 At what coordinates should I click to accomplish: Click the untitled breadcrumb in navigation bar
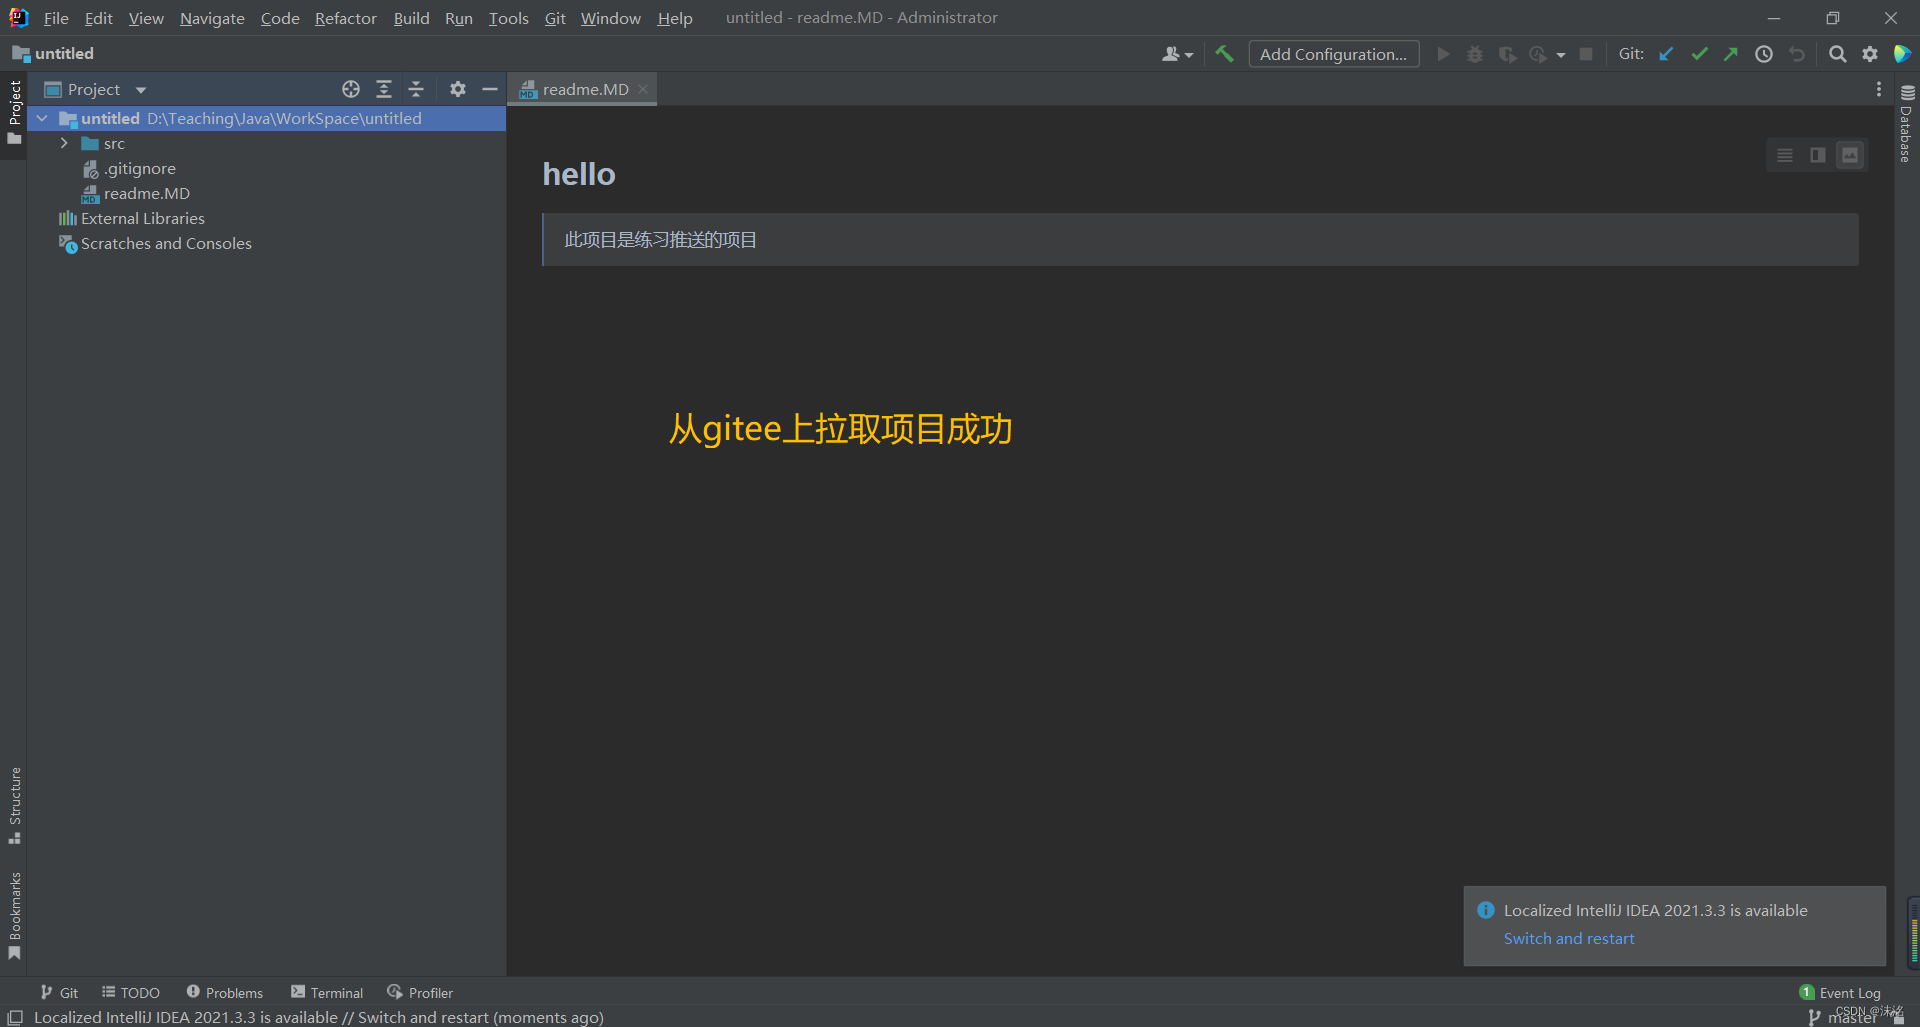pos(53,54)
